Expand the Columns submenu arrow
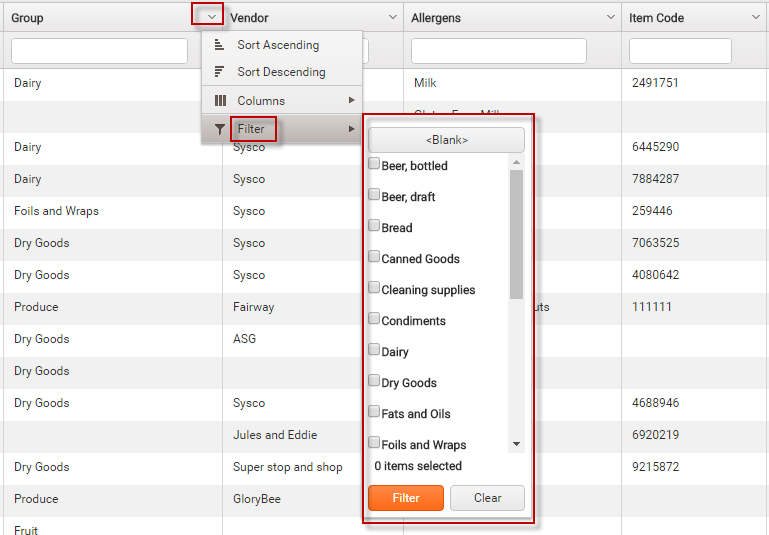Viewport: 769px width, 535px height. pos(351,101)
